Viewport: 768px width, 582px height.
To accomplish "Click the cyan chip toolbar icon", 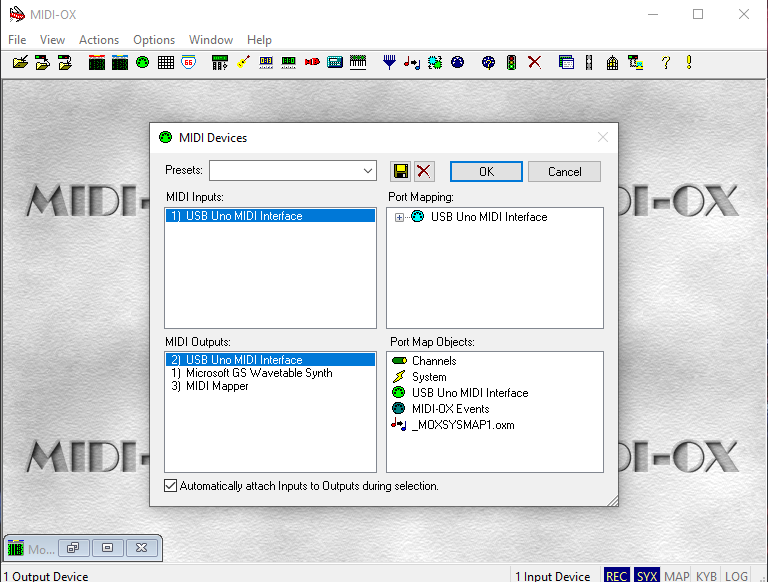I will pos(434,63).
